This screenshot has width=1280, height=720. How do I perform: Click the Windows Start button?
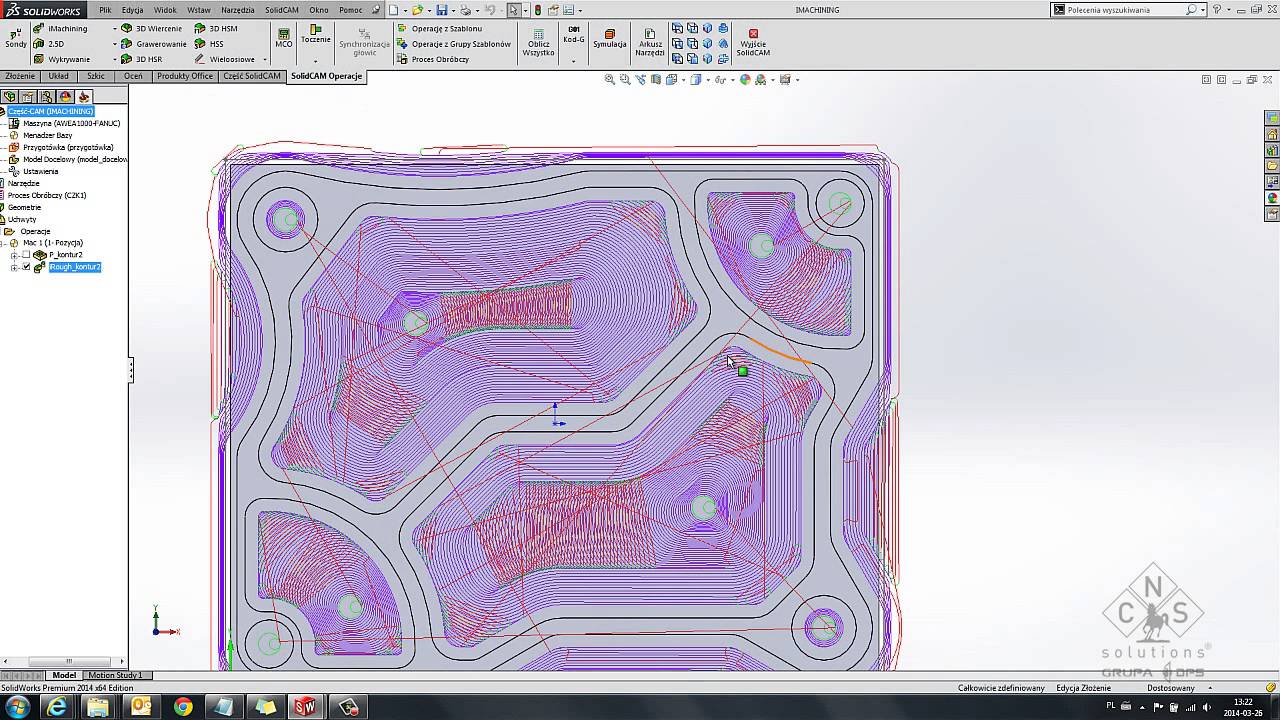pos(17,707)
